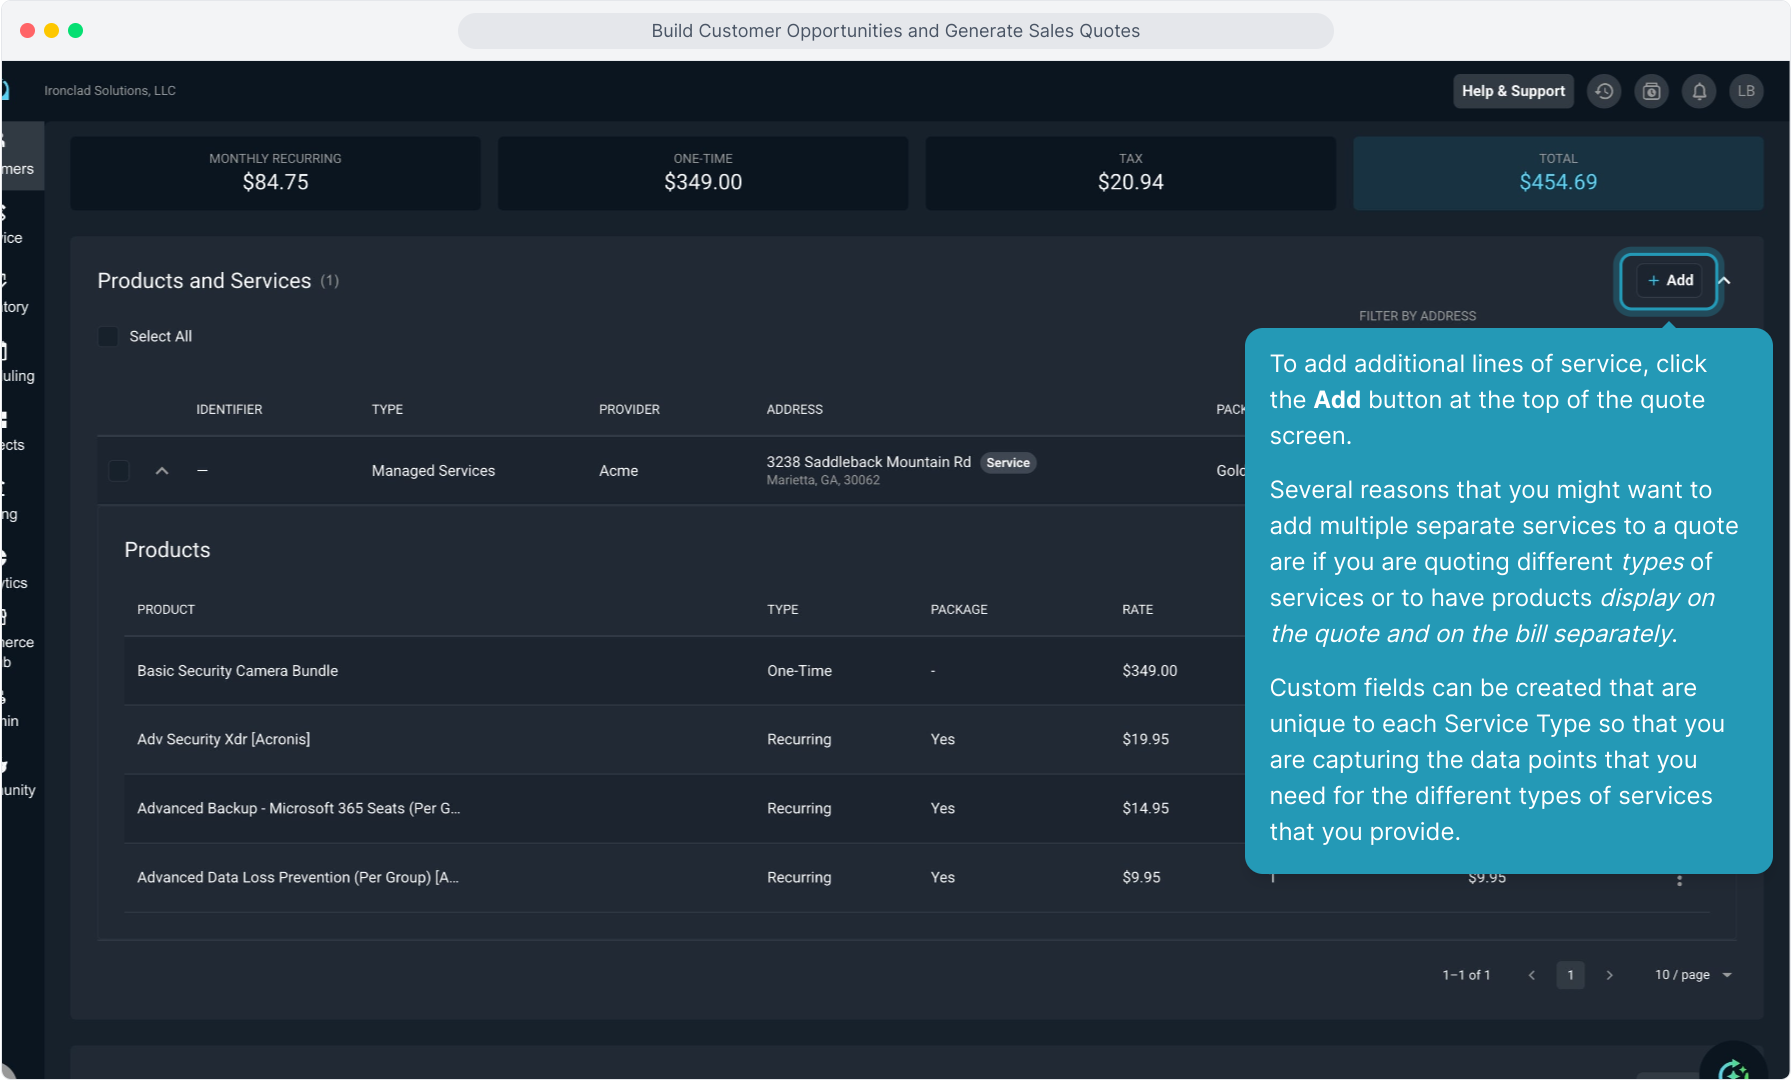Check the Select All checkbox
The width and height of the screenshot is (1792, 1080).
(108, 336)
